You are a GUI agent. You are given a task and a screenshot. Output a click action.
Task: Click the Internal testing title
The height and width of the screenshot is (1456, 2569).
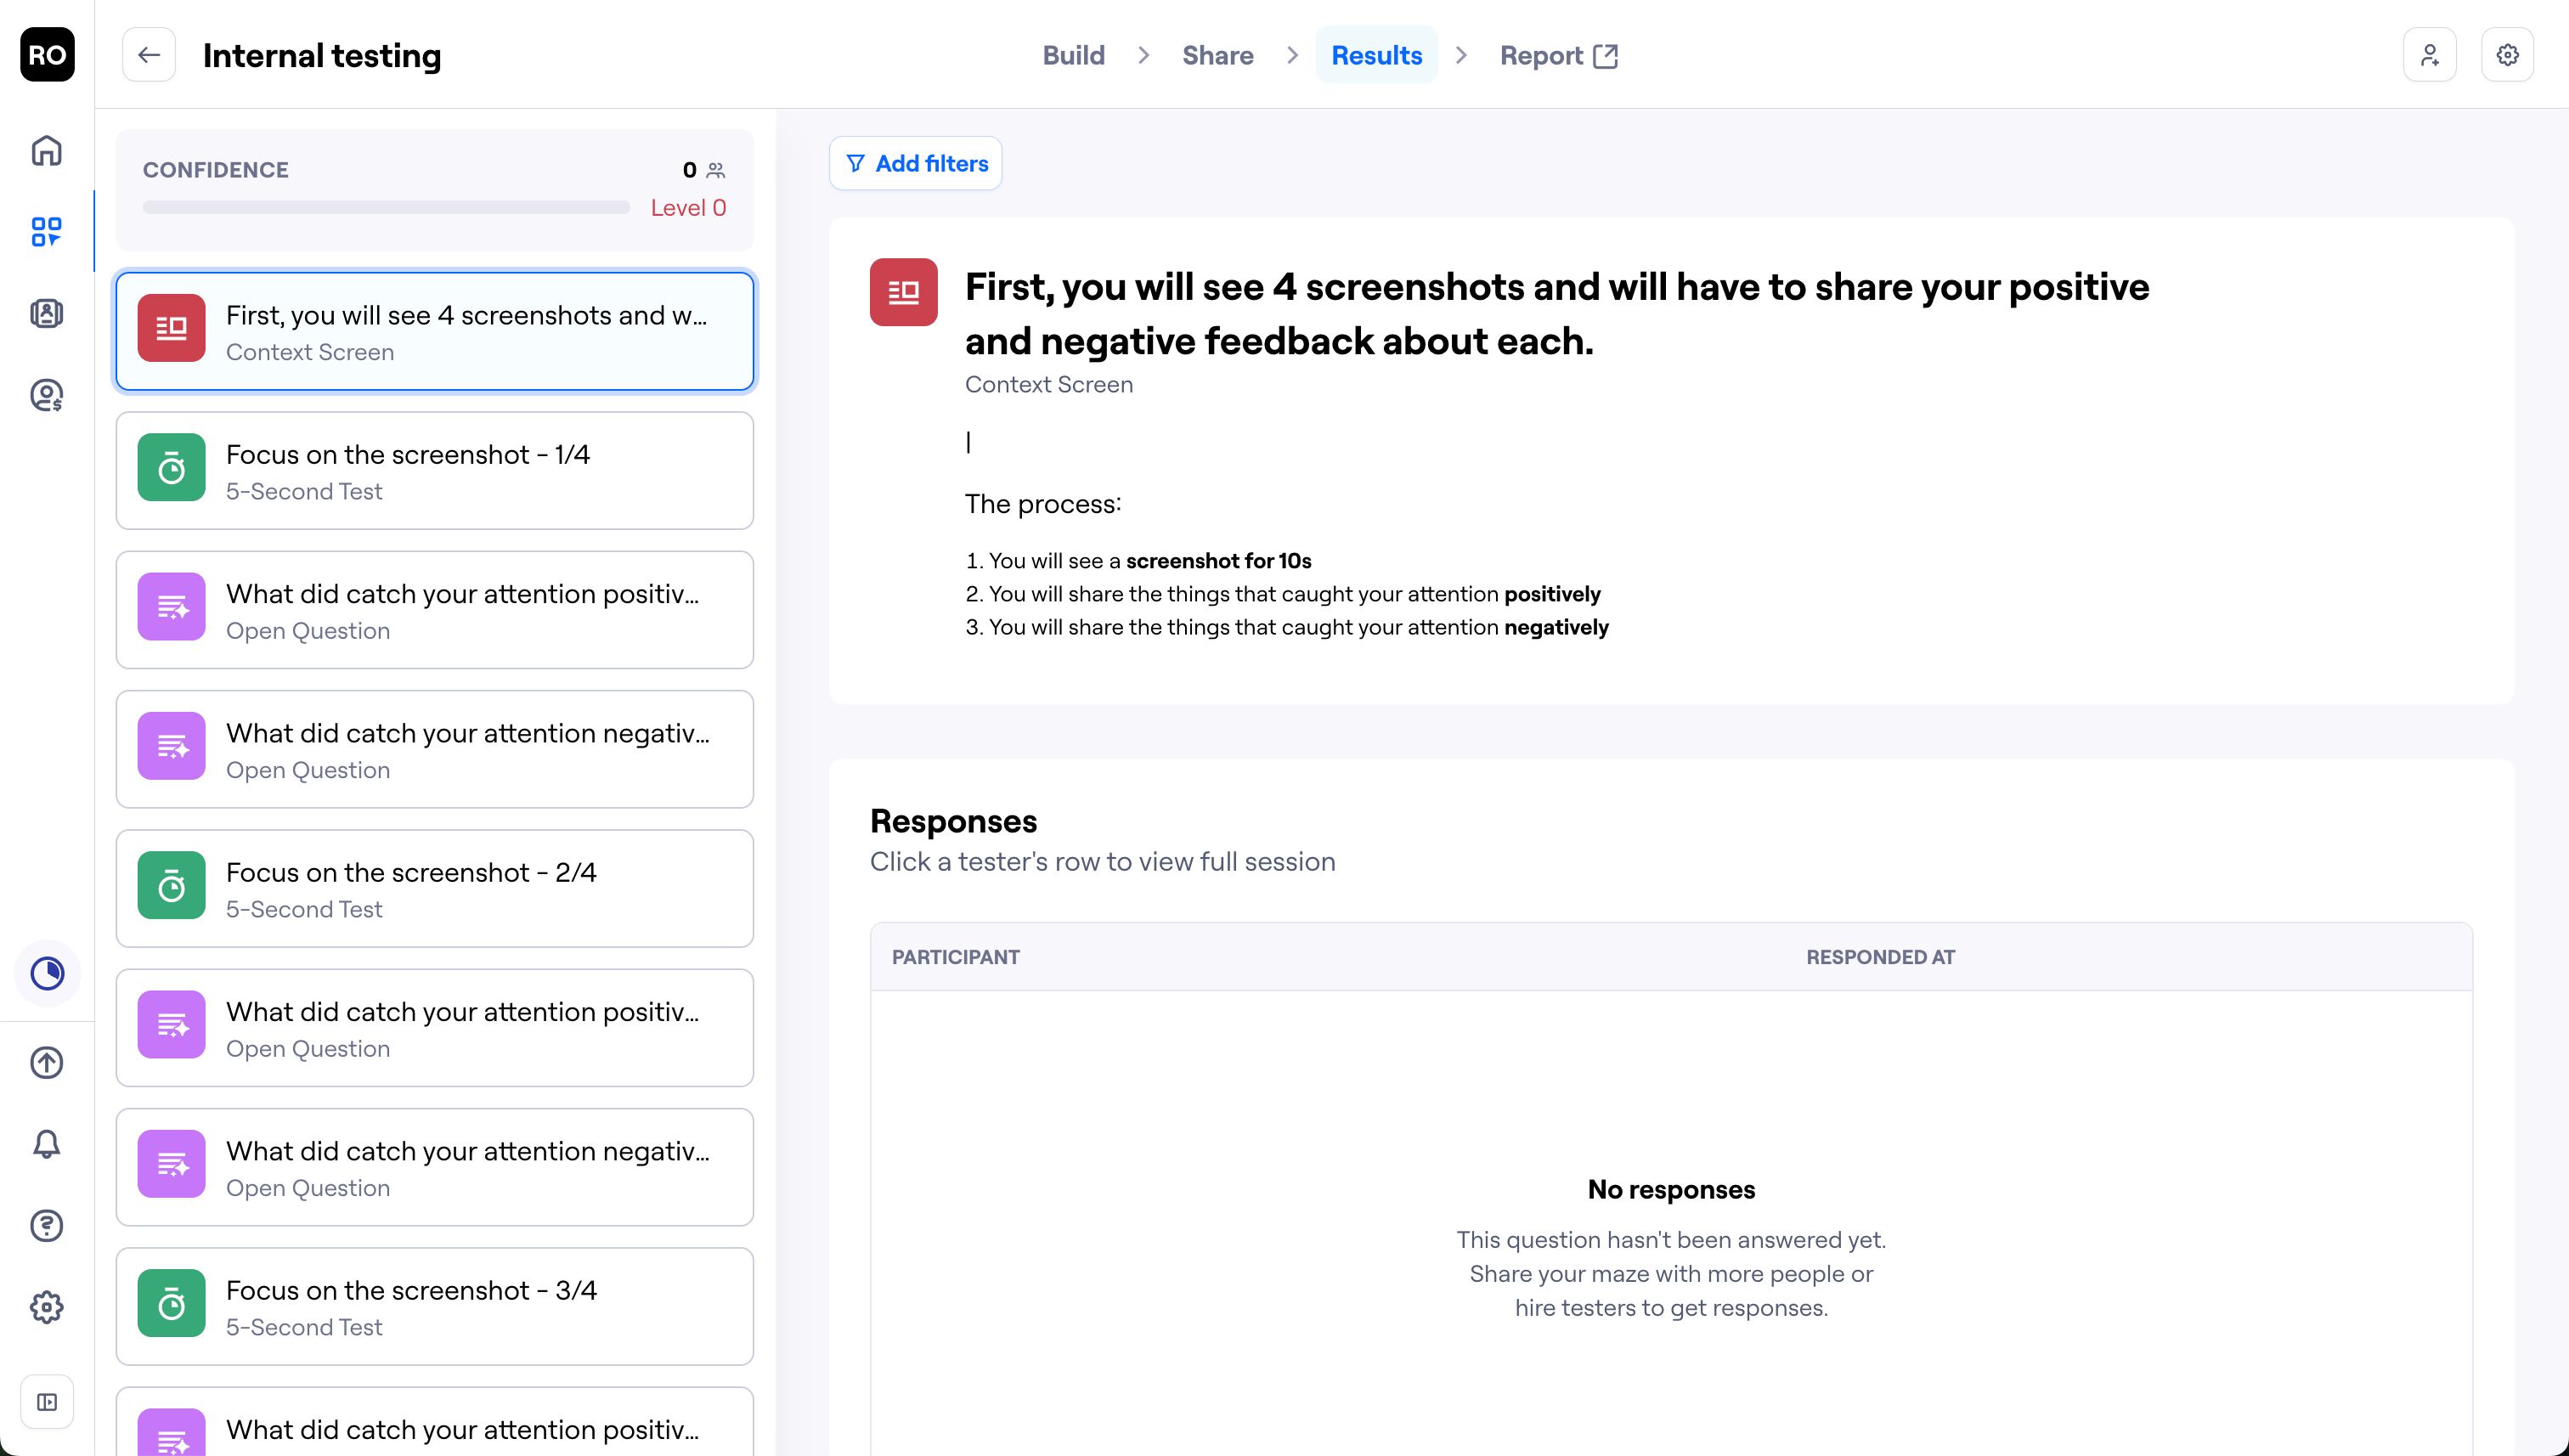pyautogui.click(x=321, y=55)
